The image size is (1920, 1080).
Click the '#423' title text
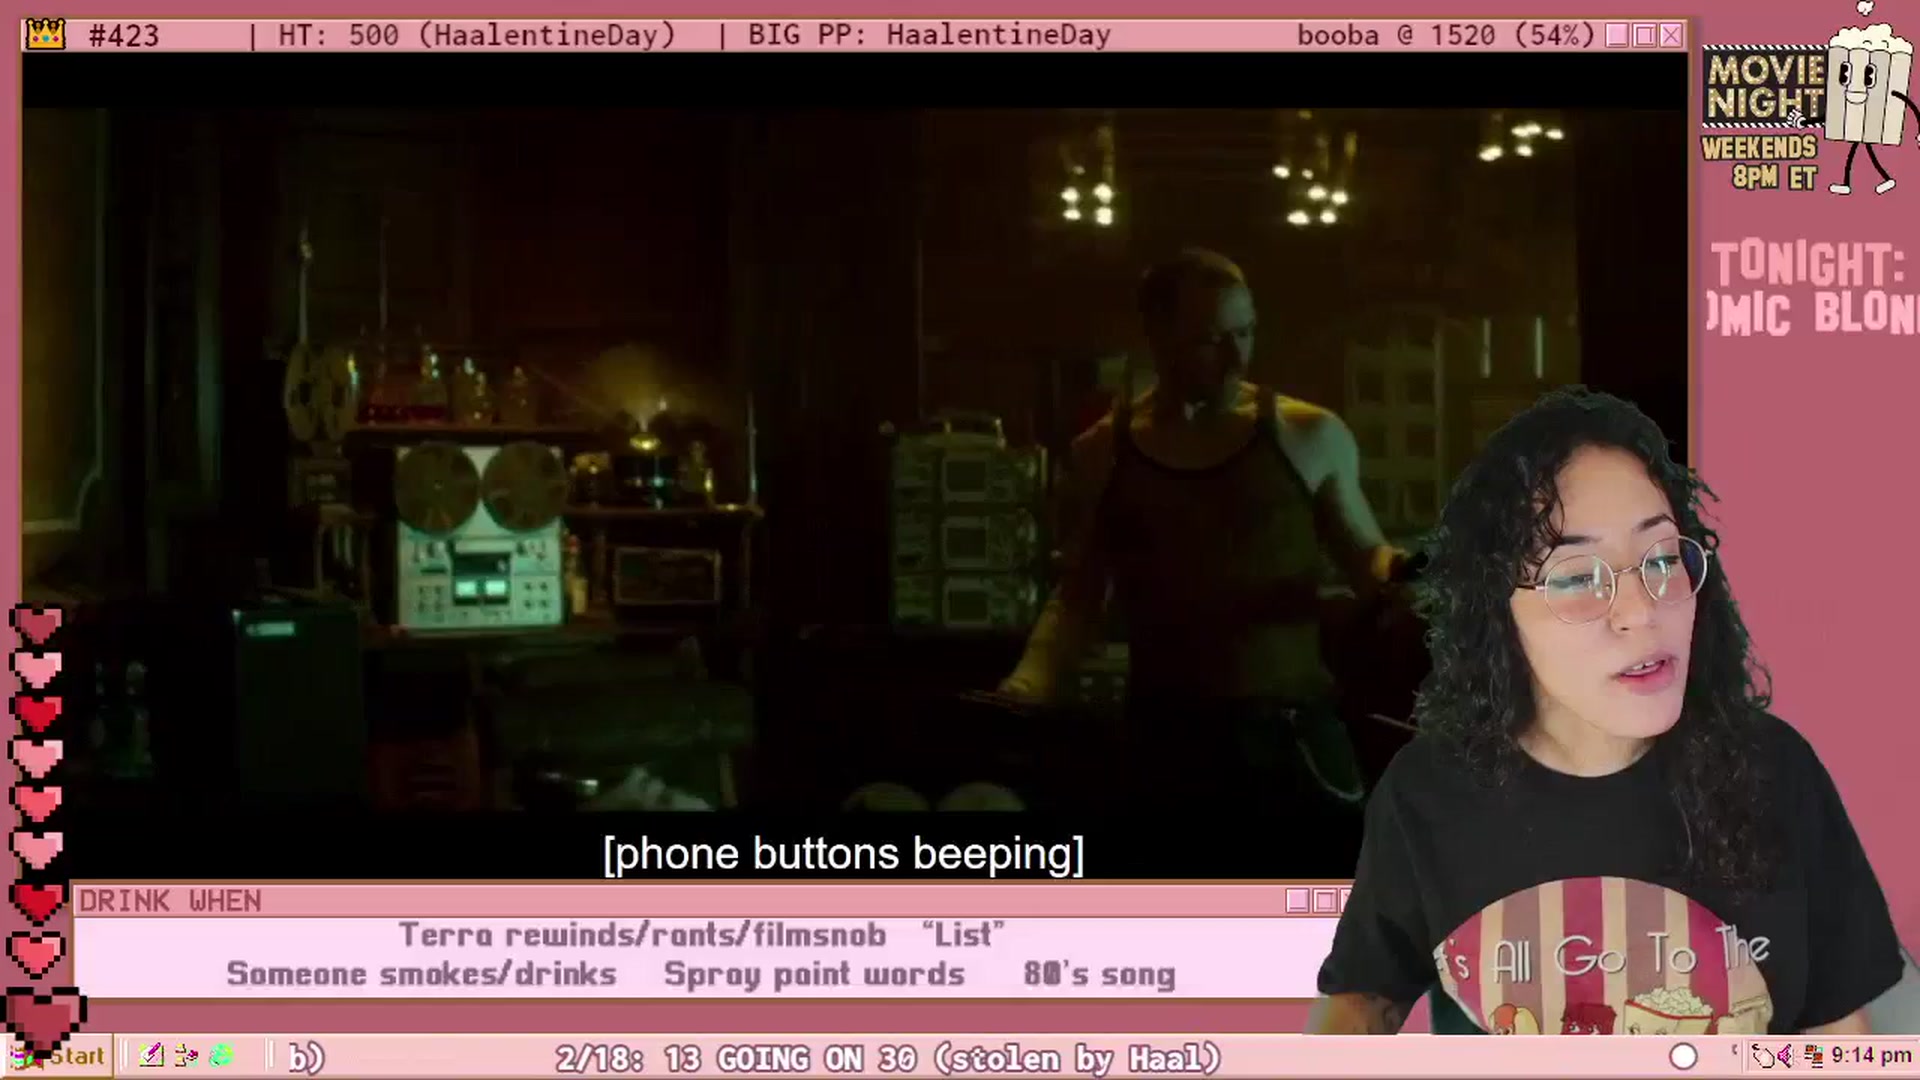(124, 36)
